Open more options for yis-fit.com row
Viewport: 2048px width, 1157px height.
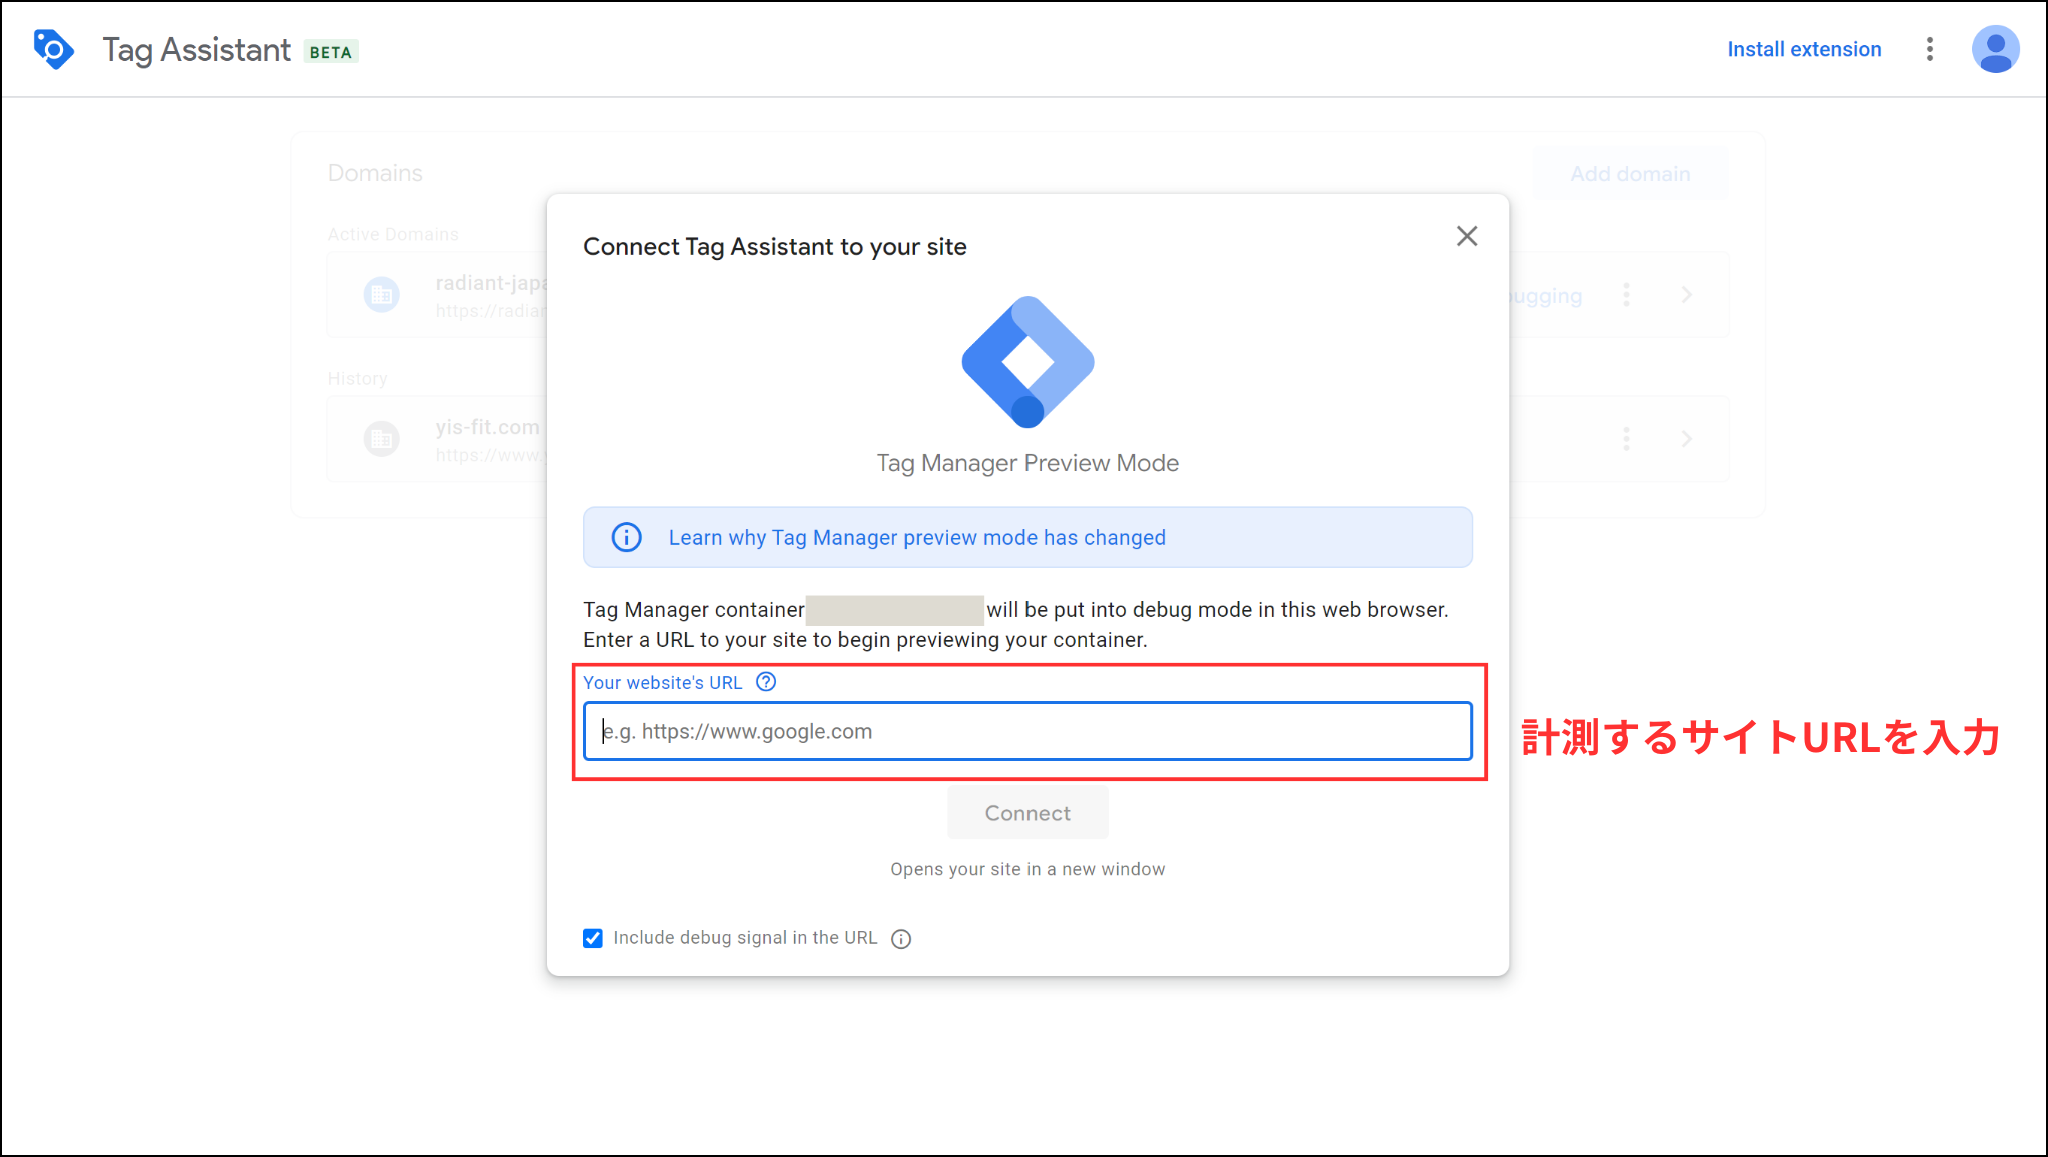(x=1626, y=439)
